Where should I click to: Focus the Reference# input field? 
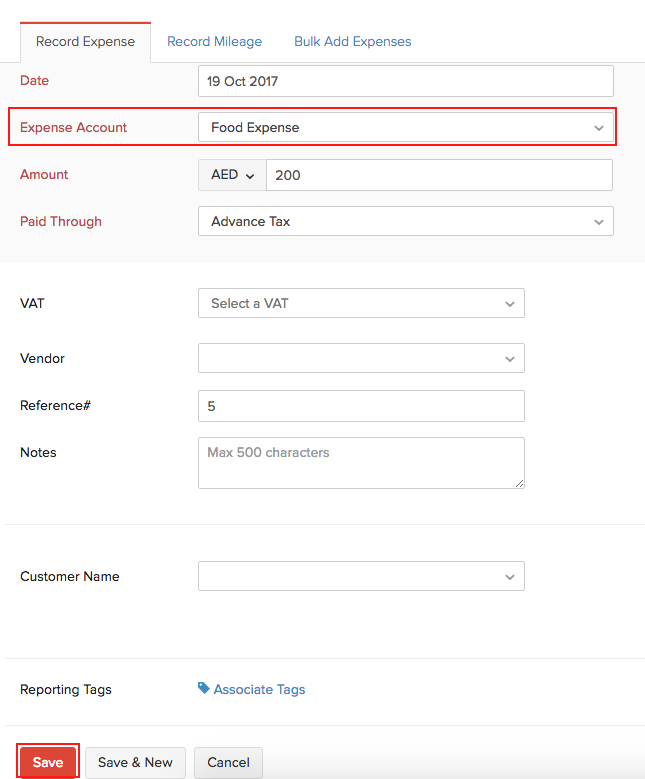tap(361, 406)
